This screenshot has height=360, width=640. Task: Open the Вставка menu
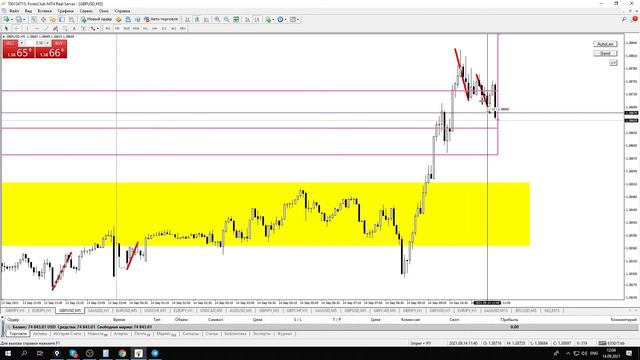pos(44,11)
